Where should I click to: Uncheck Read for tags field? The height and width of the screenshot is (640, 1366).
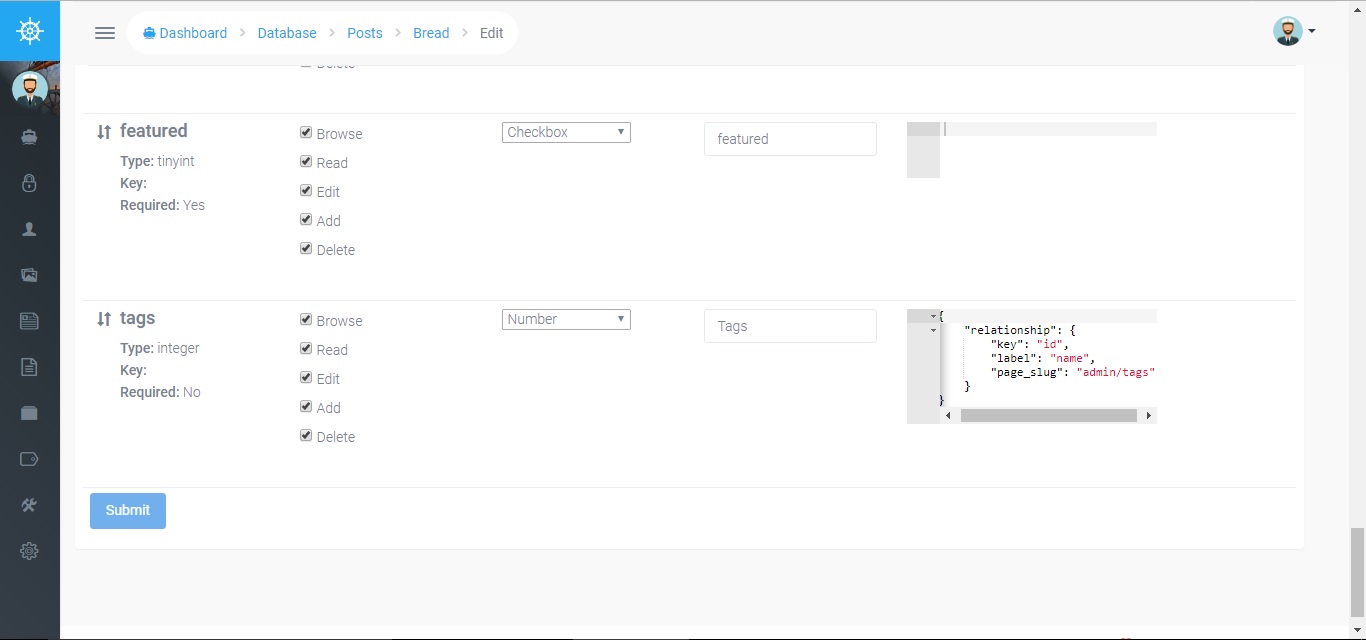pyautogui.click(x=306, y=348)
